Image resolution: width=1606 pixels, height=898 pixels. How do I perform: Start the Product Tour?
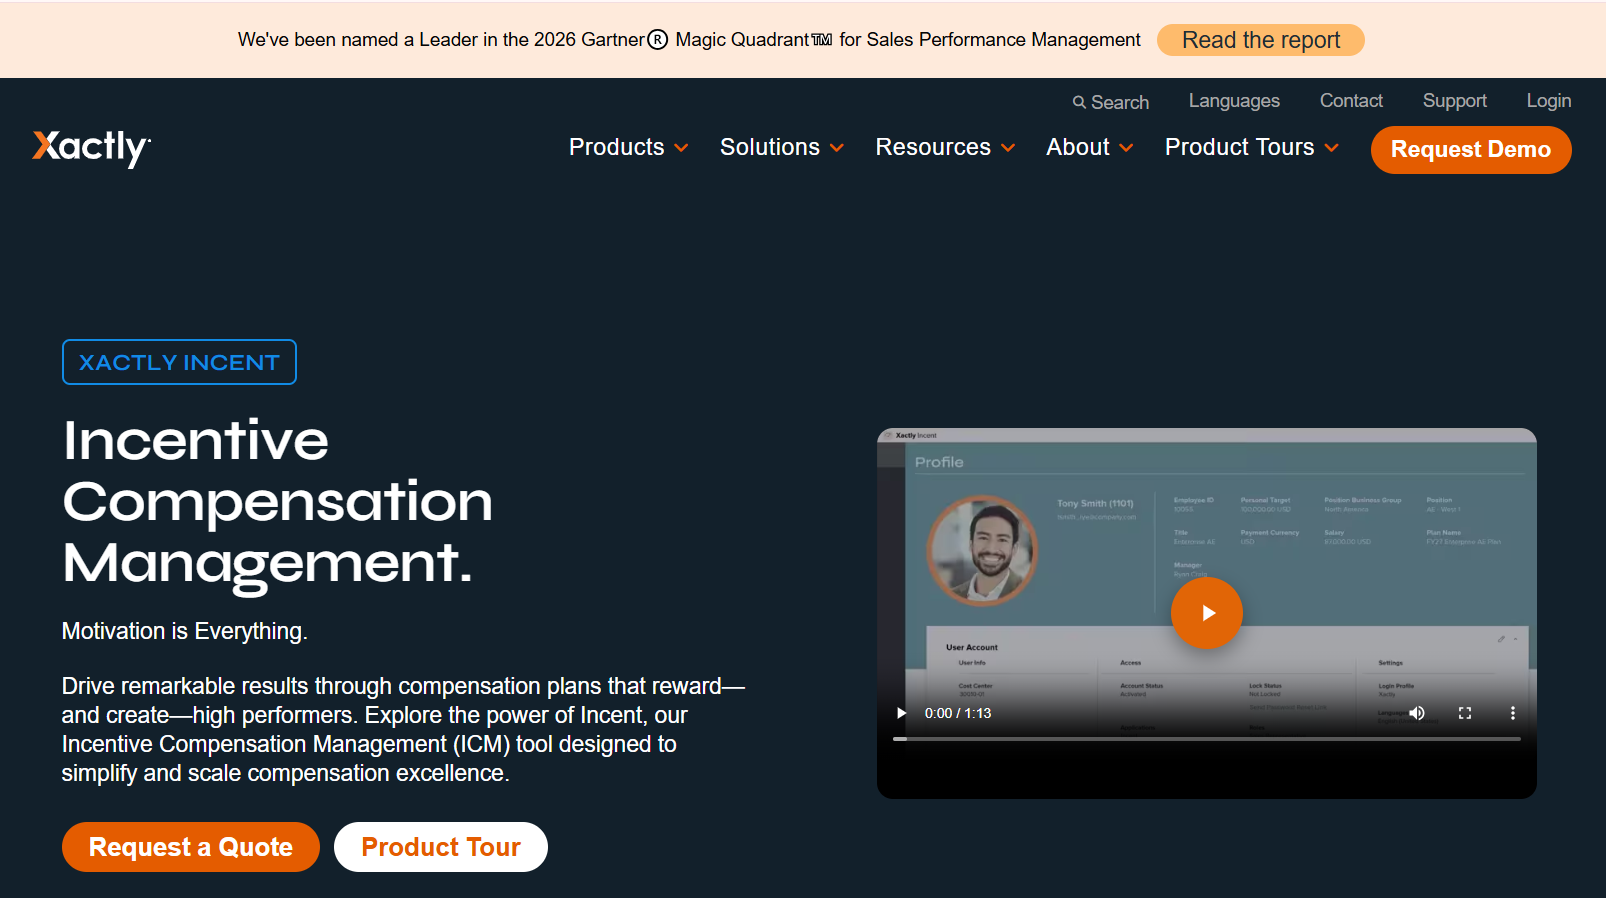click(x=441, y=847)
